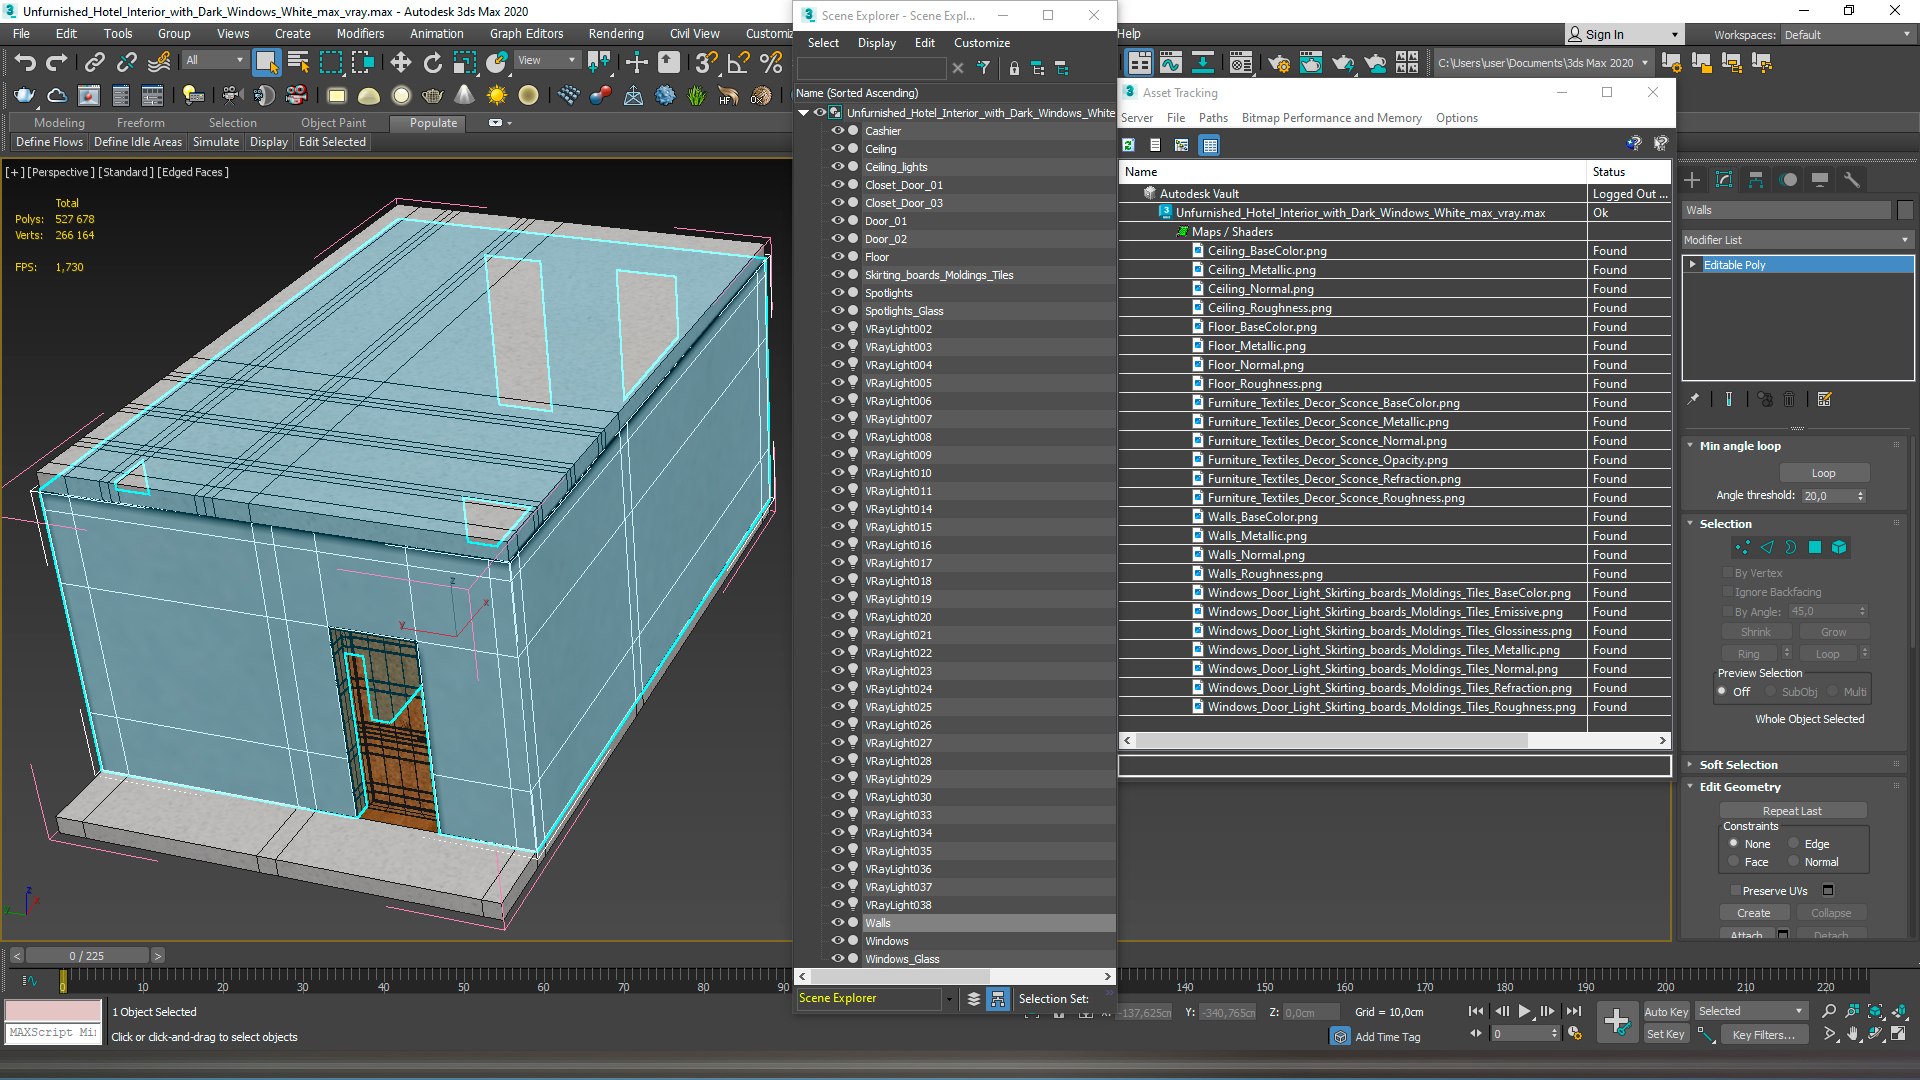The image size is (1920, 1080).
Task: Click the Auto Key button
Action: [x=1666, y=1012]
